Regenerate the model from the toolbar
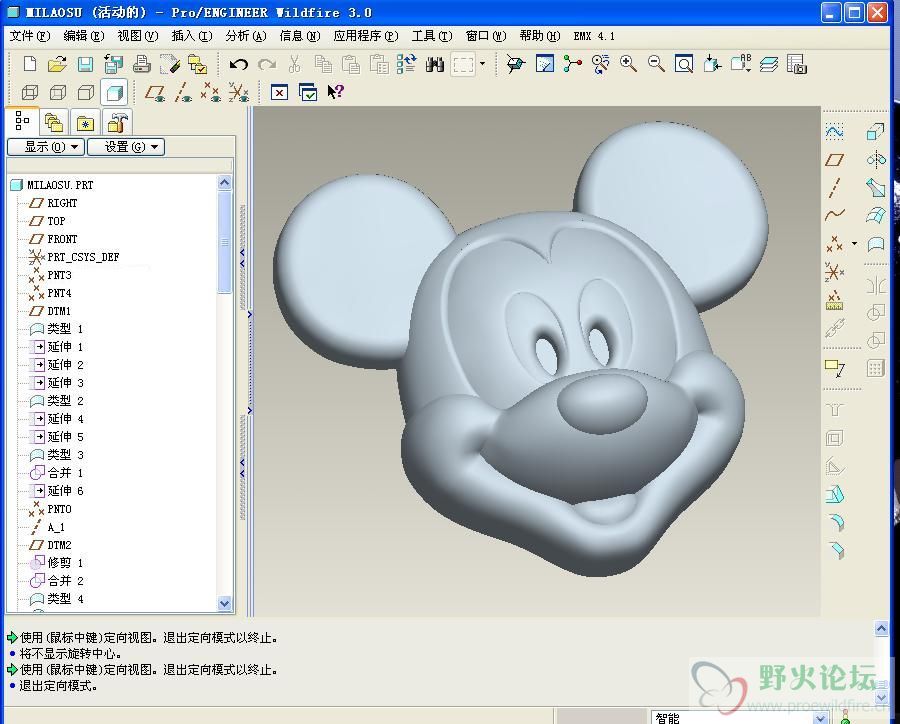900x724 pixels. pos(407,64)
